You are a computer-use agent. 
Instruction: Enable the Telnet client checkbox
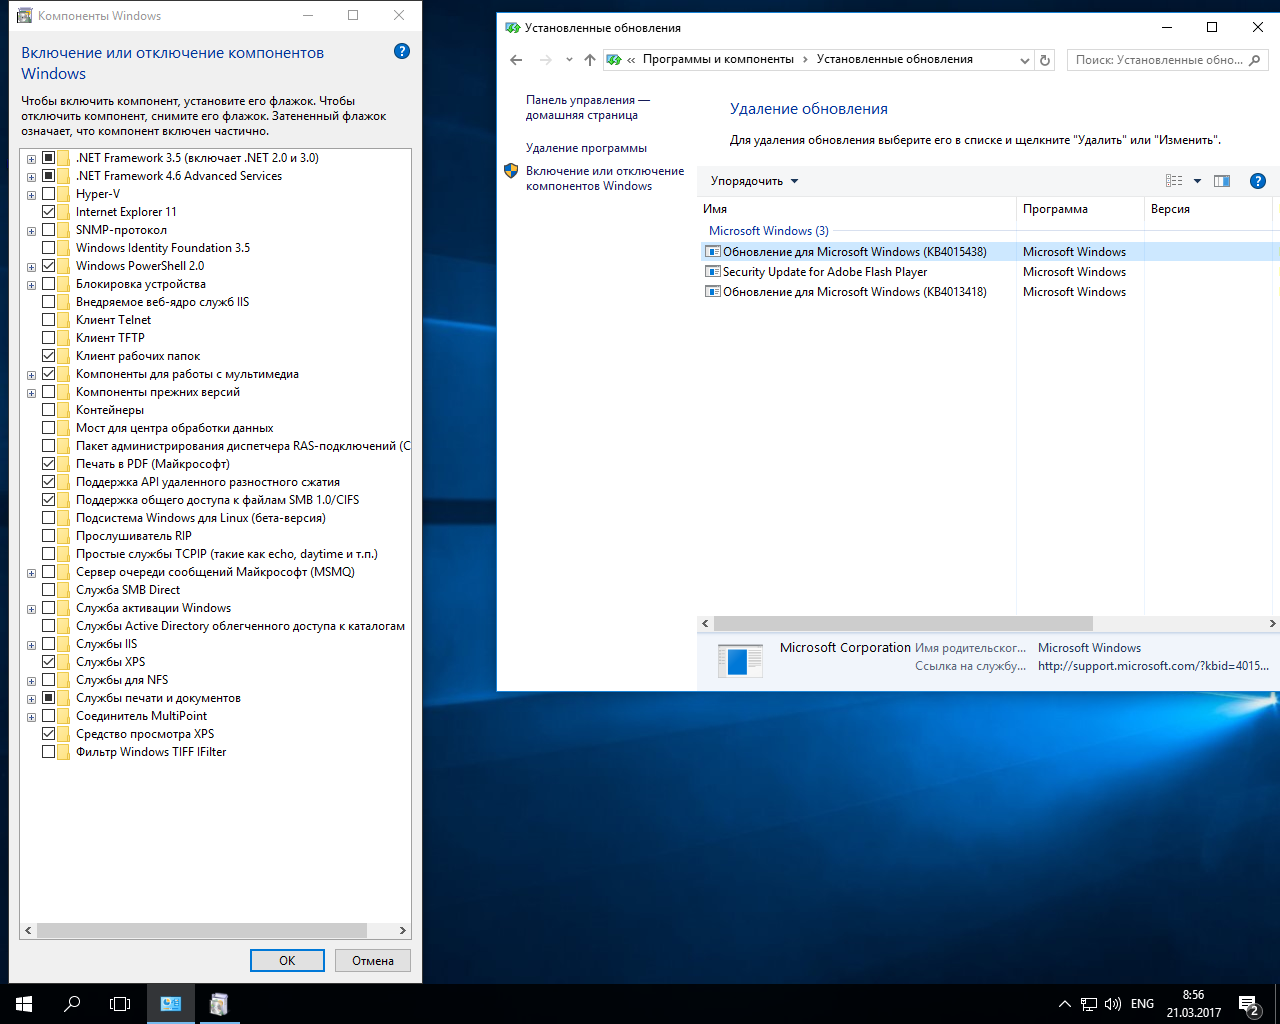[x=48, y=320]
